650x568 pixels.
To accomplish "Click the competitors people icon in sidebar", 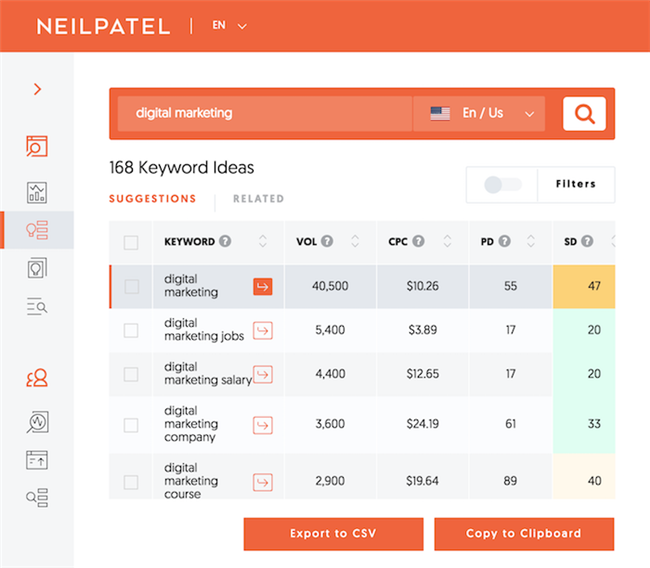I will (37, 378).
